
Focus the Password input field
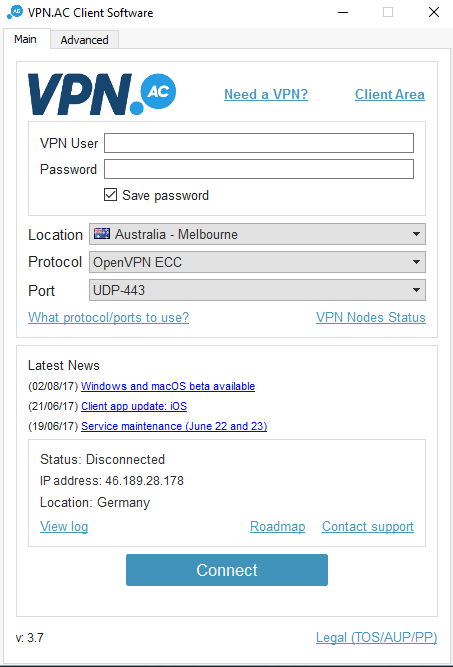pos(259,169)
